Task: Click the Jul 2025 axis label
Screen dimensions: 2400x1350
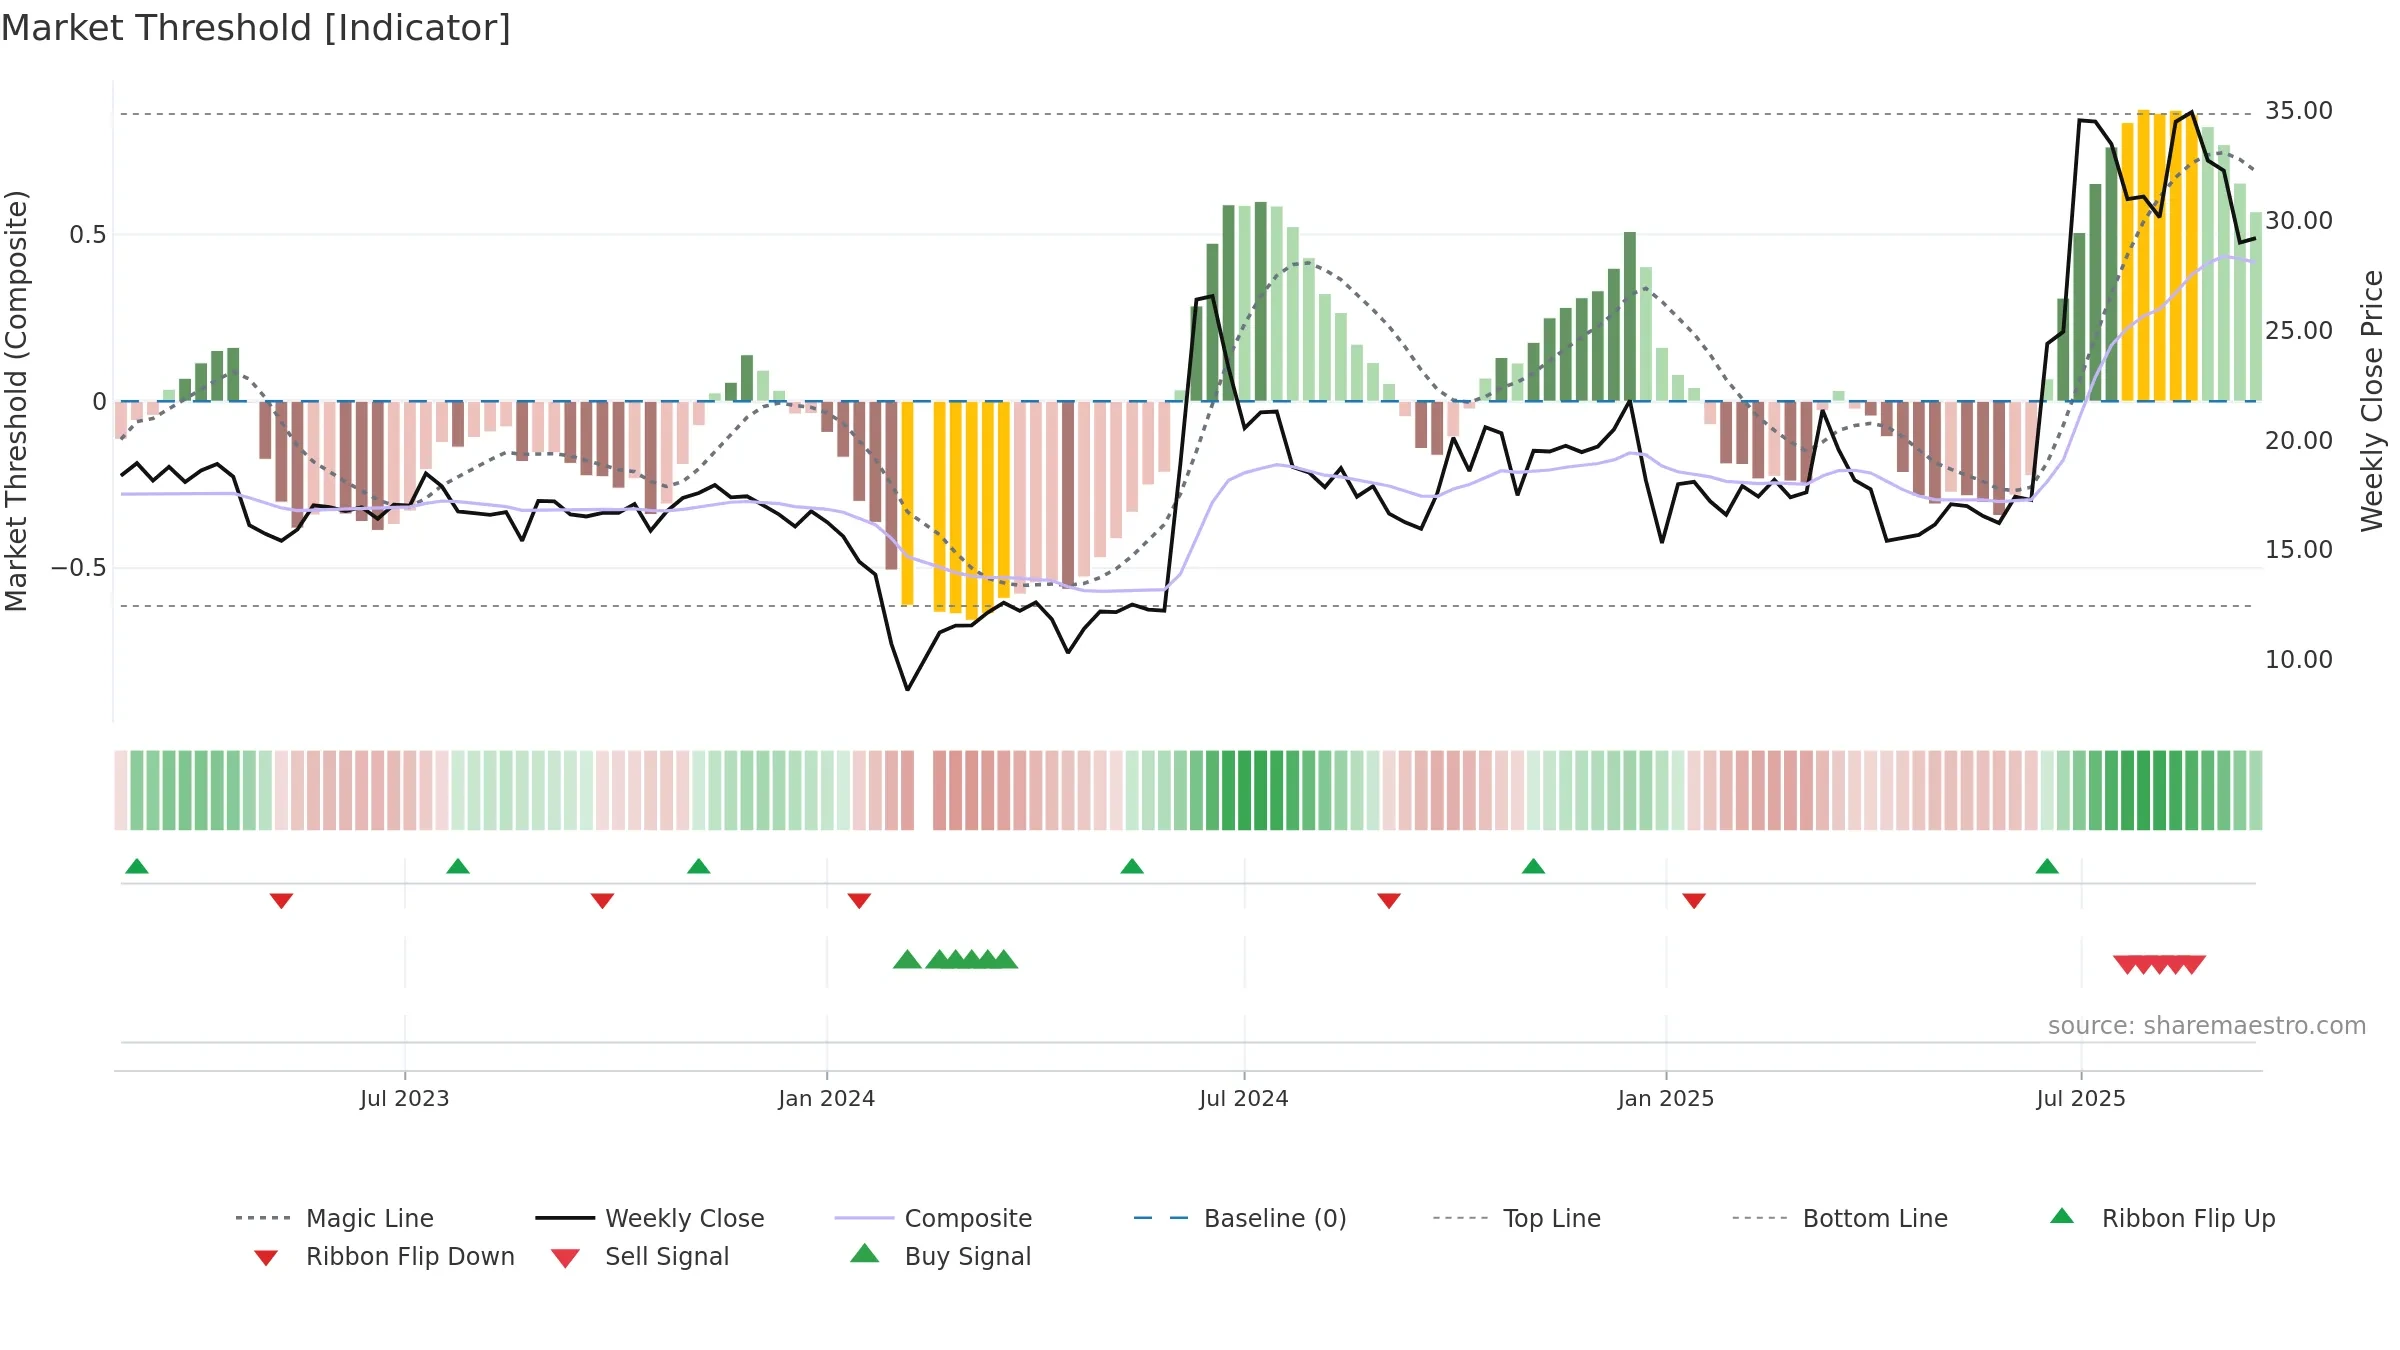Action: point(2081,1099)
